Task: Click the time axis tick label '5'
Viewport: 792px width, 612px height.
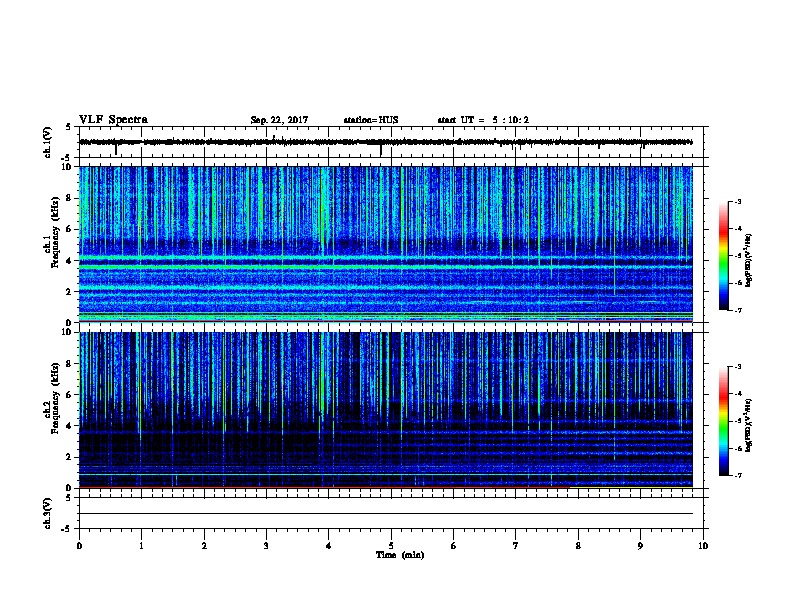Action: pyautogui.click(x=391, y=546)
